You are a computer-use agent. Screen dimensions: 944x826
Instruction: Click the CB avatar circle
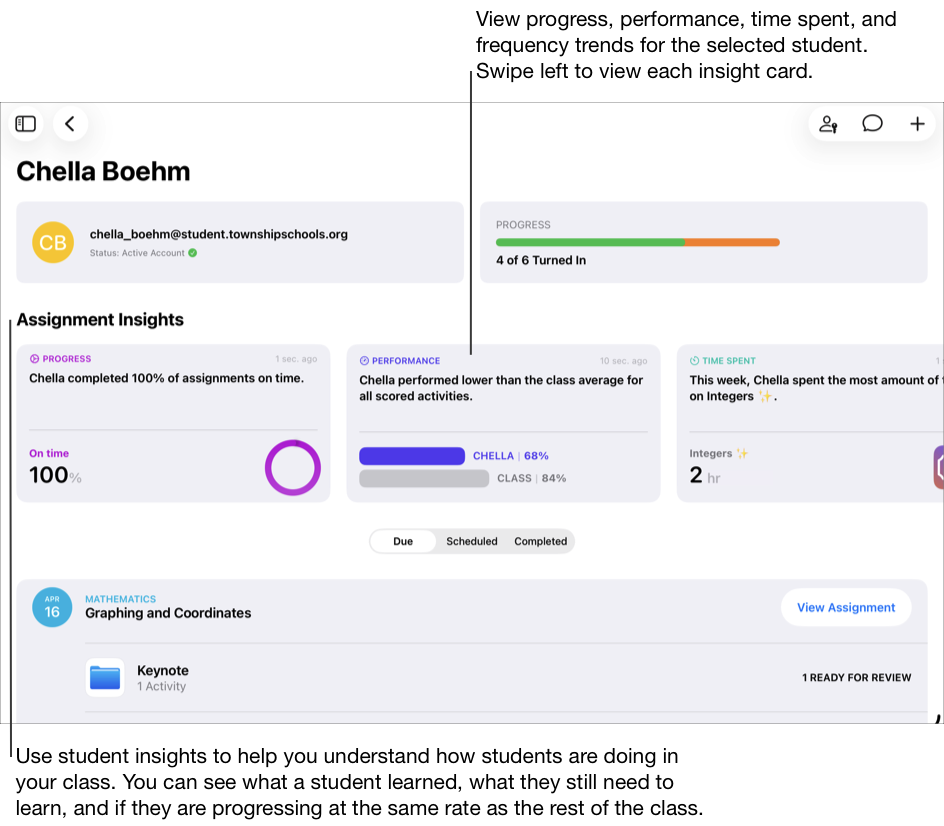(52, 242)
